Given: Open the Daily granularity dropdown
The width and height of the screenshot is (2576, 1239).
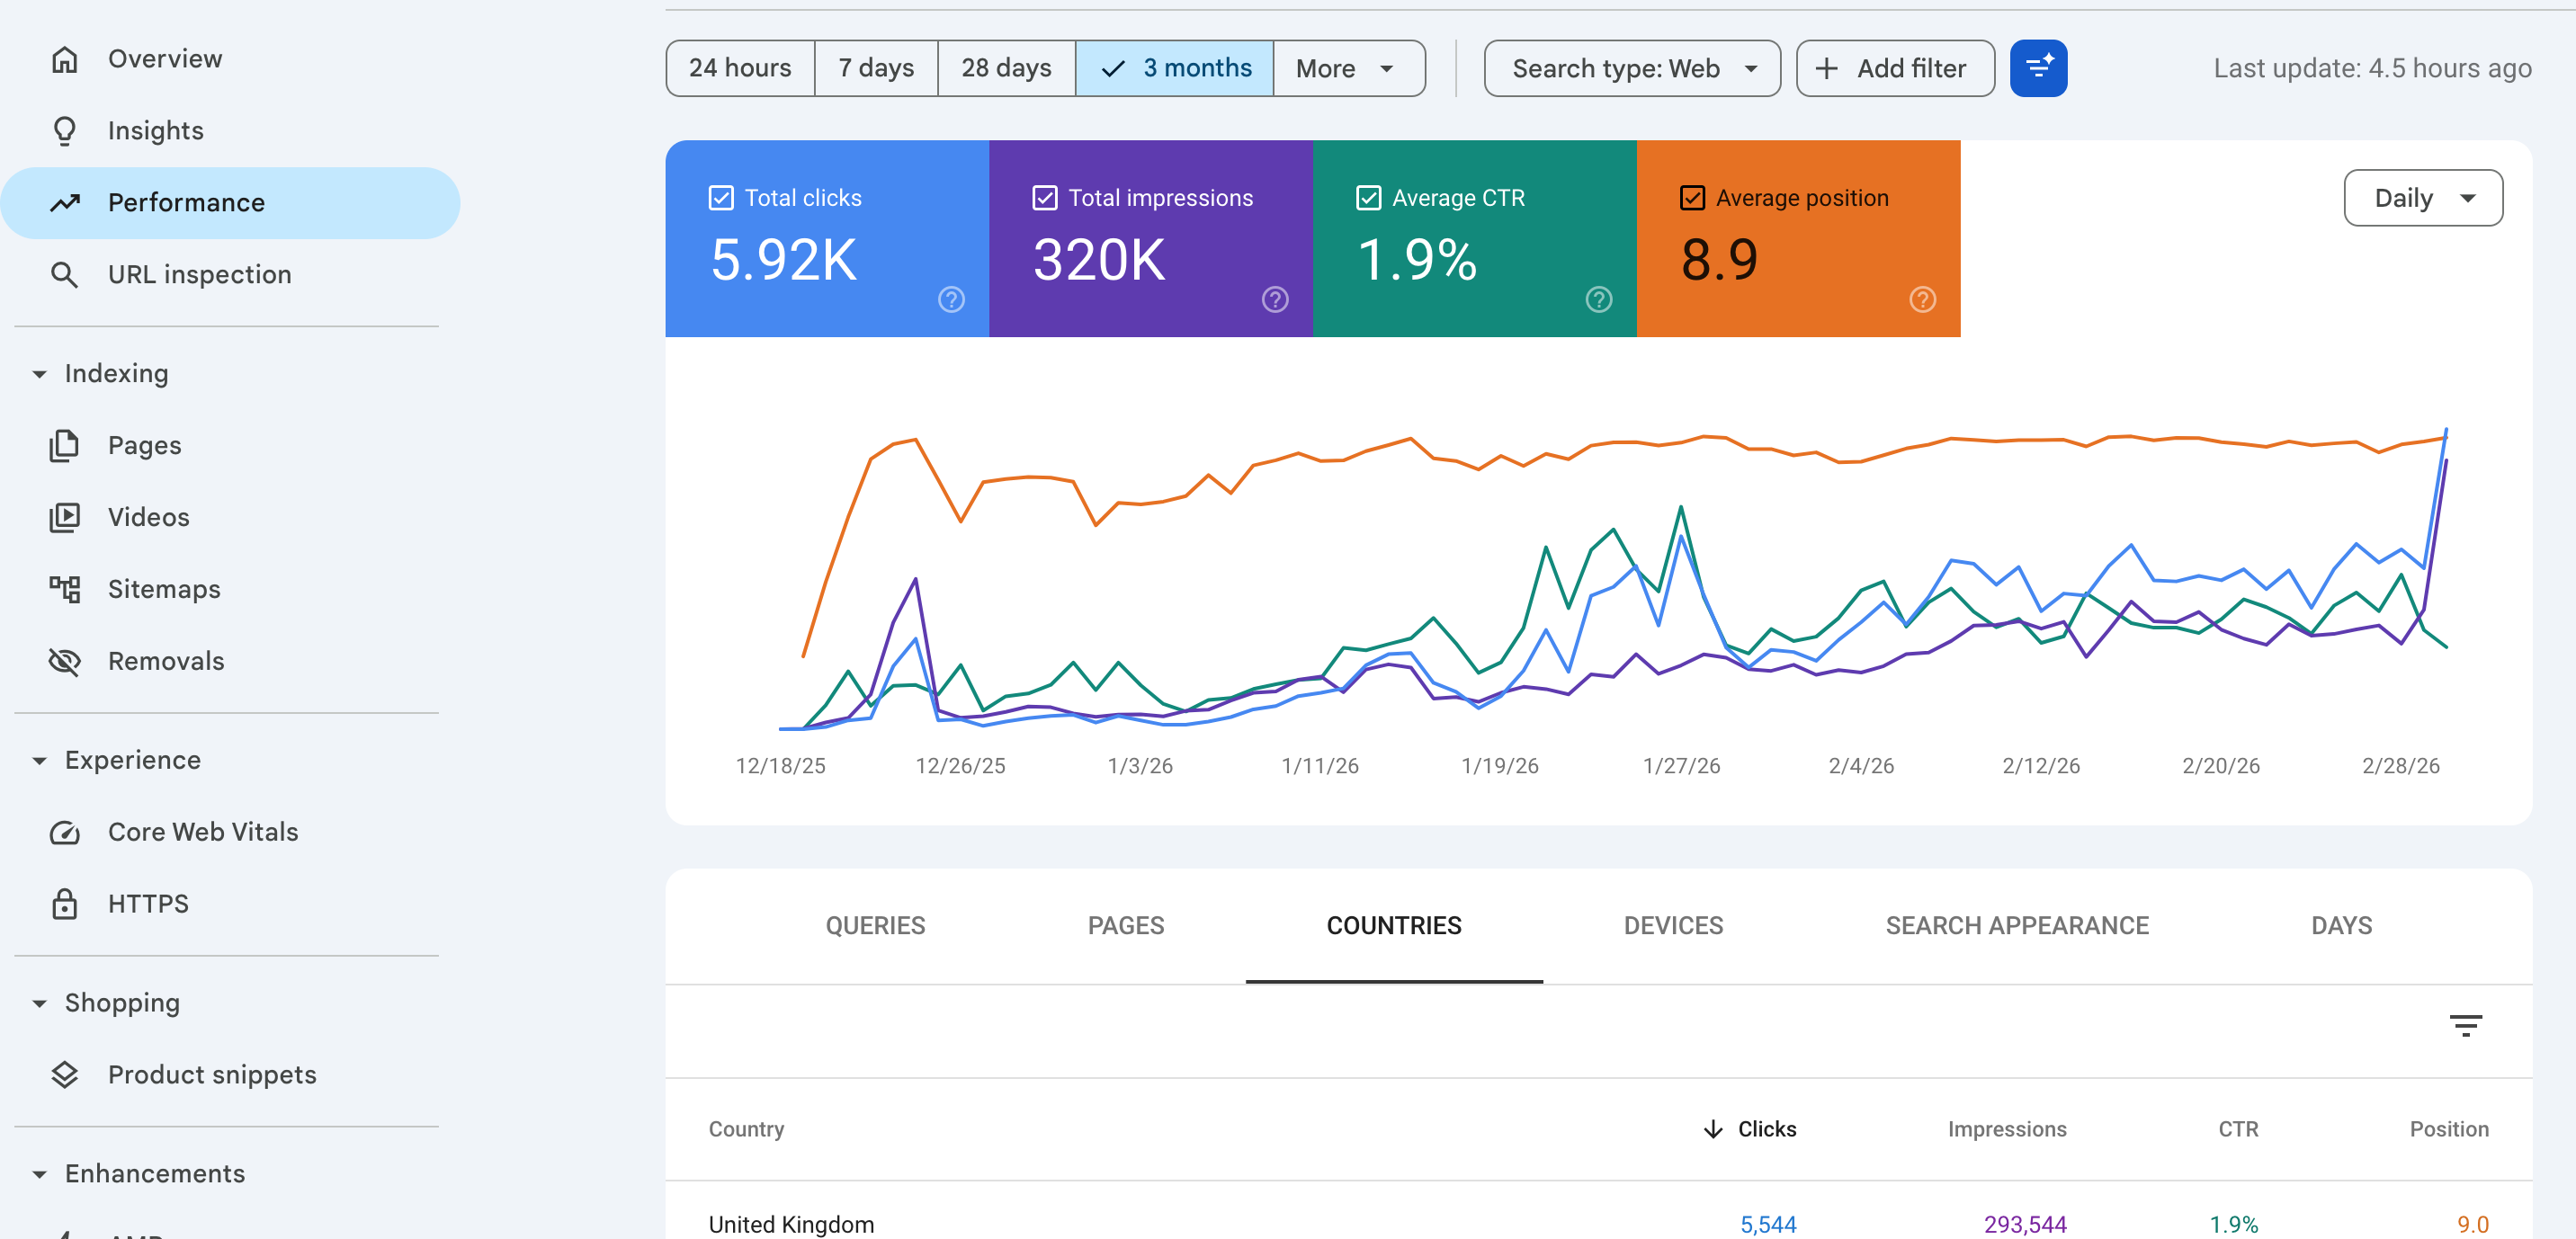Looking at the screenshot, I should point(2422,198).
